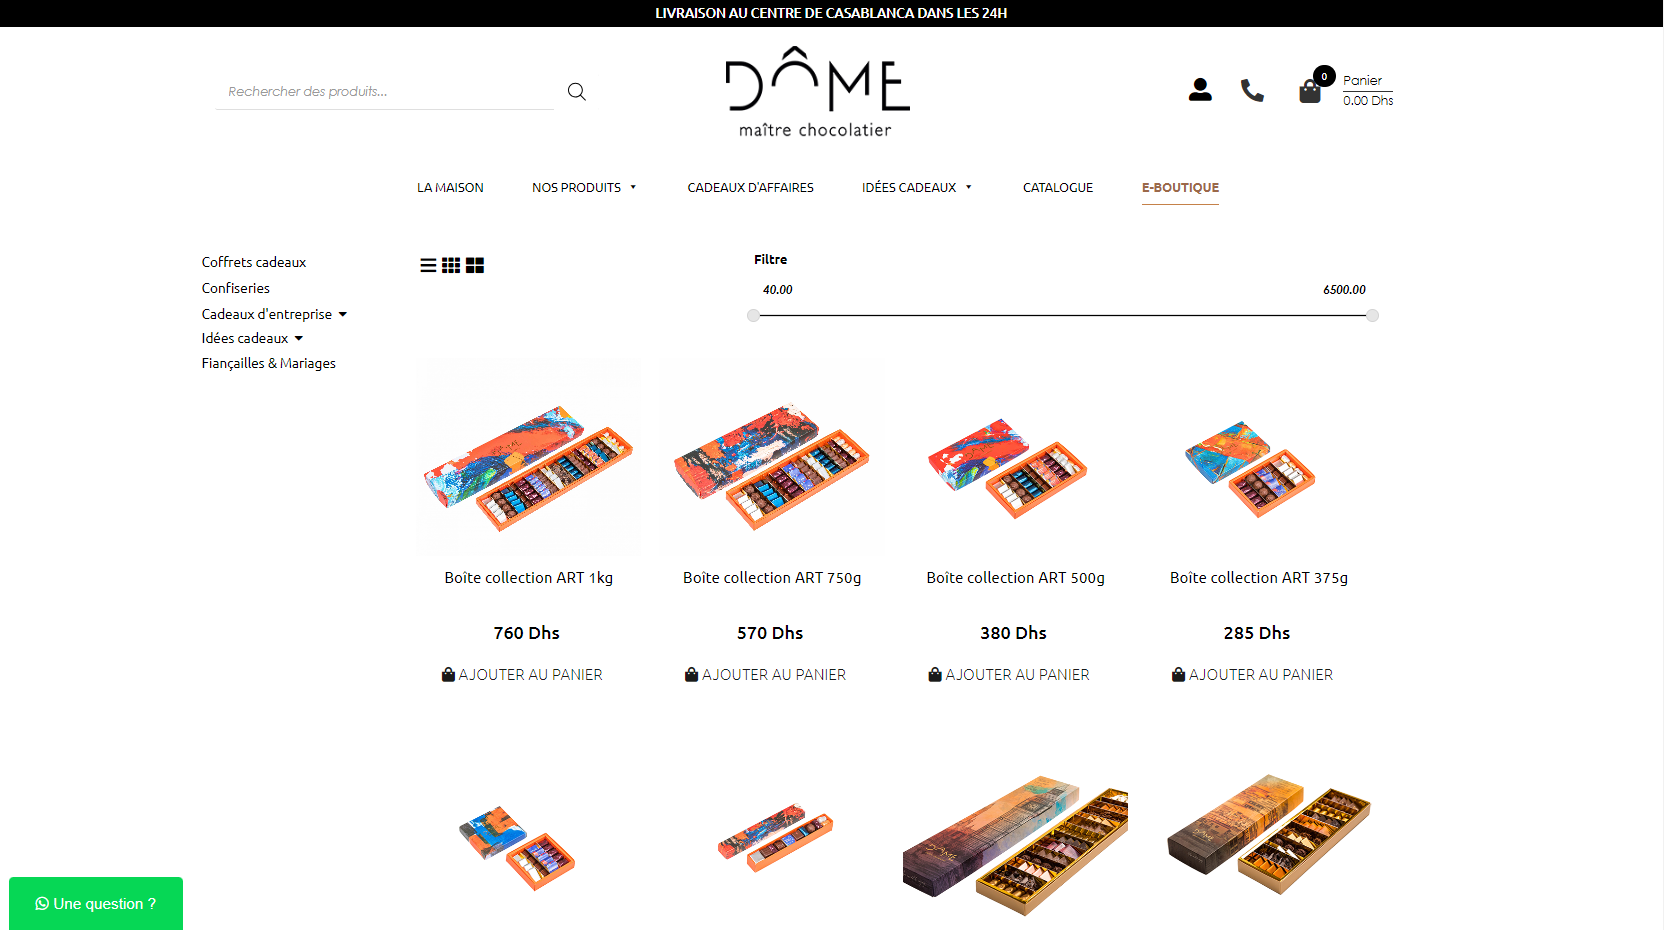Click the Dôme maître chocolatier logo
Image resolution: width=1664 pixels, height=930 pixels.
(x=817, y=92)
